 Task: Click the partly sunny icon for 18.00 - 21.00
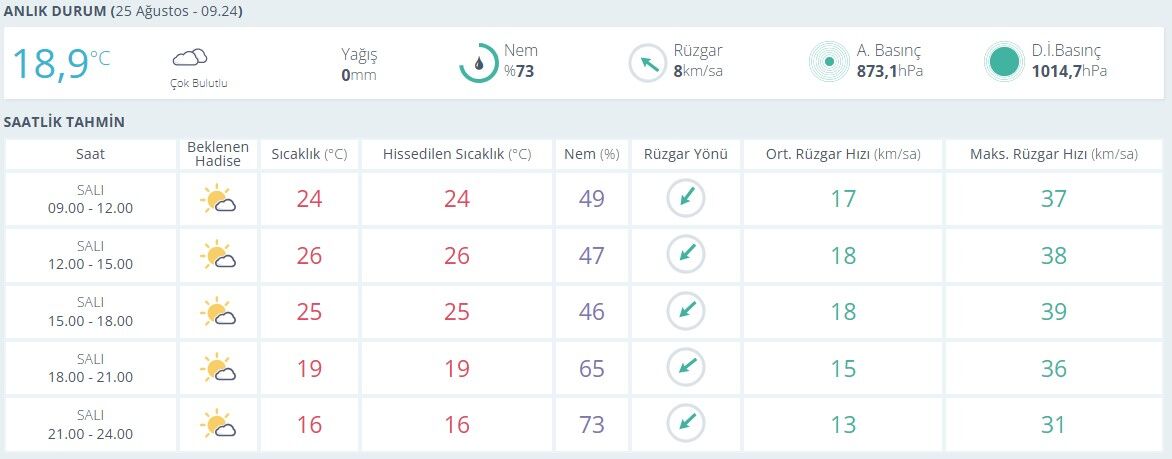pos(218,369)
